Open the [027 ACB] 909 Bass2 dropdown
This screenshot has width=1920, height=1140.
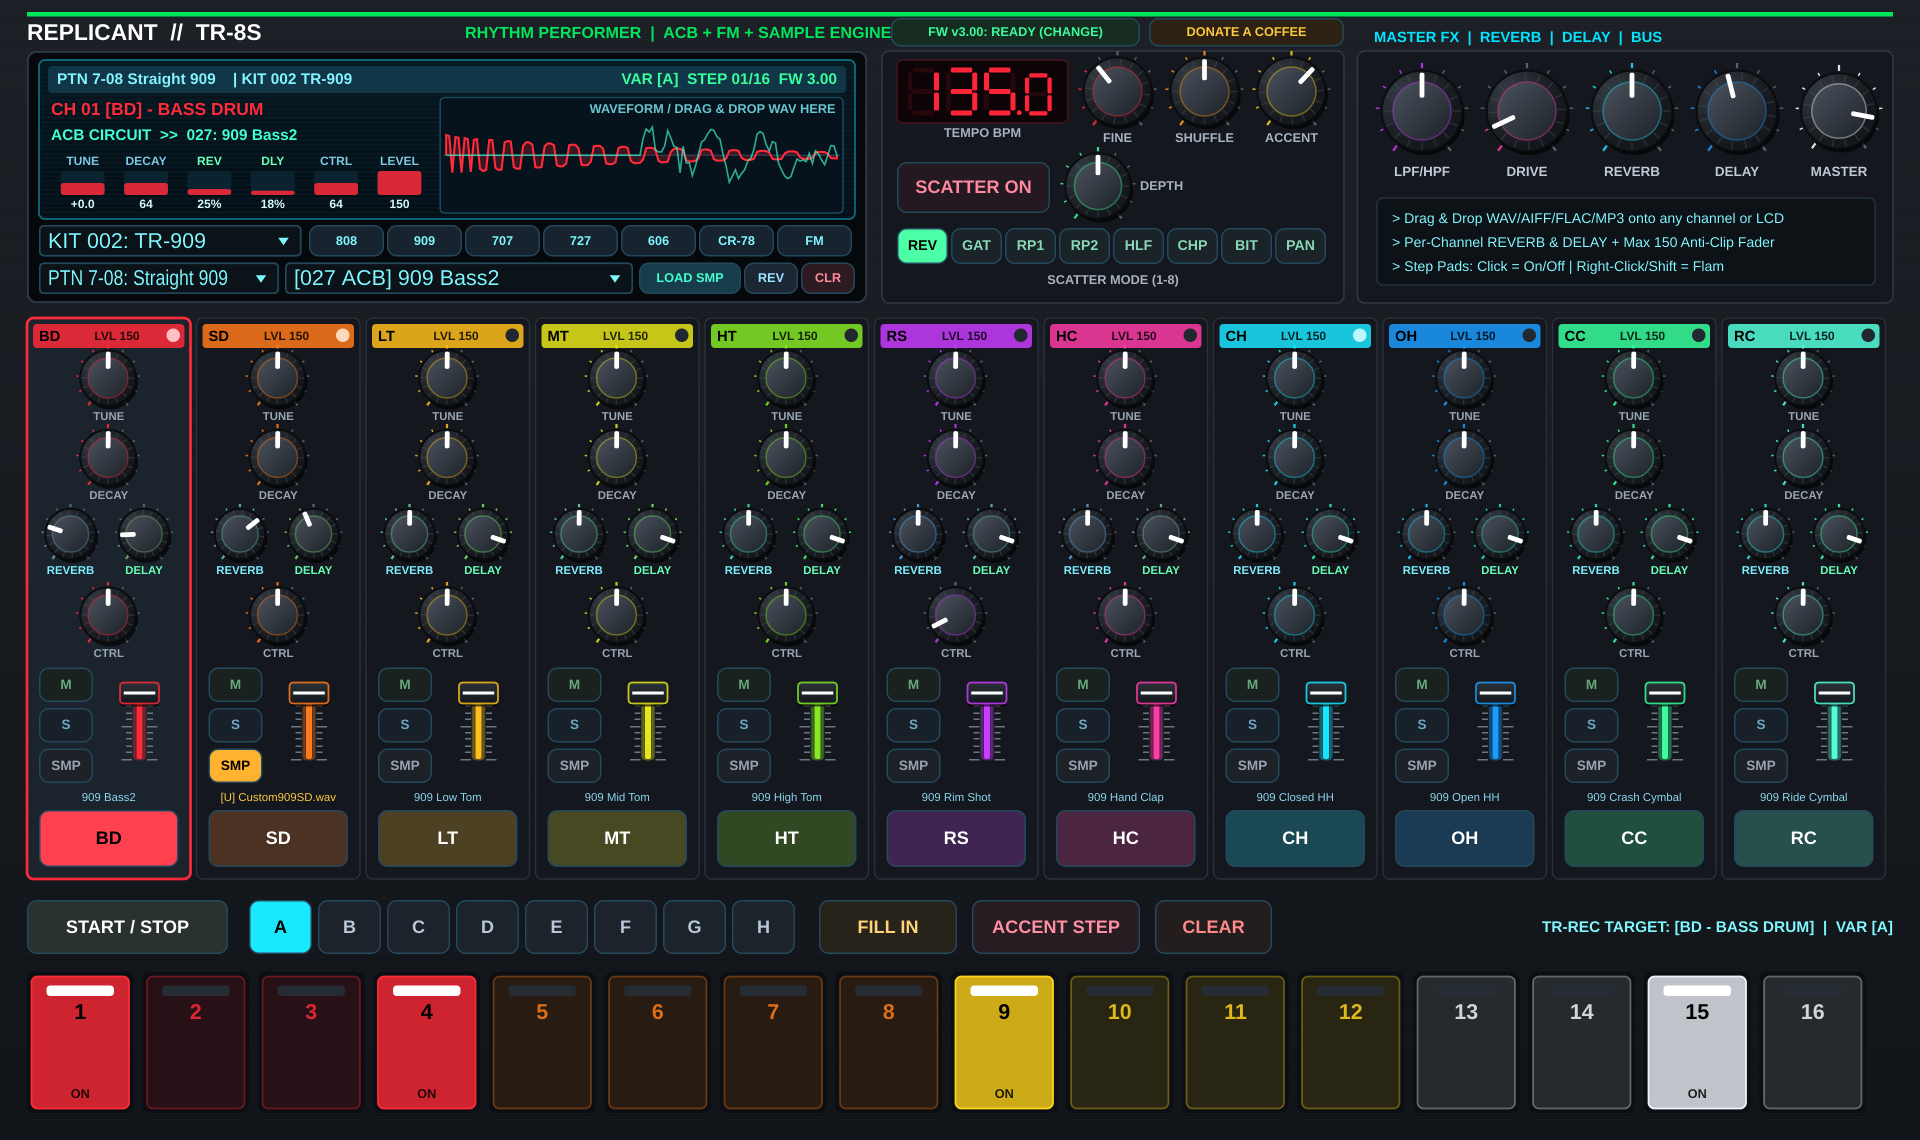tap(458, 278)
